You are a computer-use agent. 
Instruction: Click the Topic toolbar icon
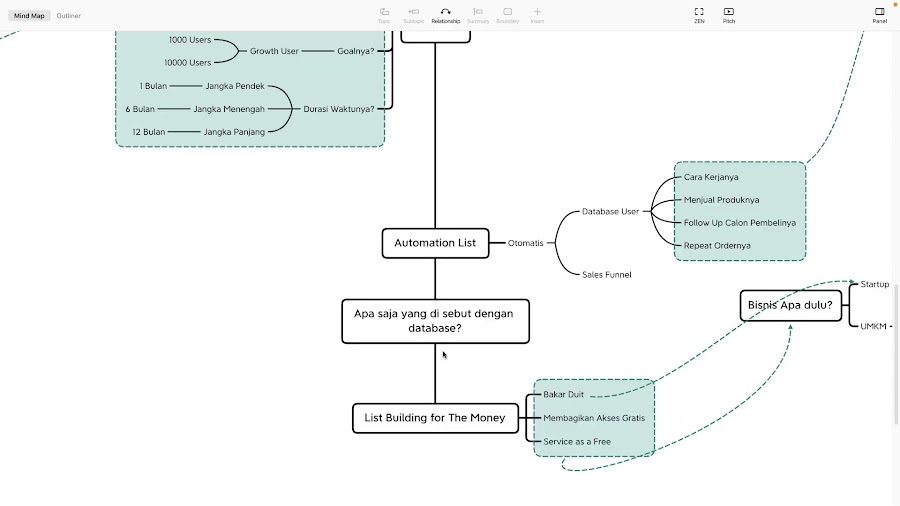coord(384,15)
